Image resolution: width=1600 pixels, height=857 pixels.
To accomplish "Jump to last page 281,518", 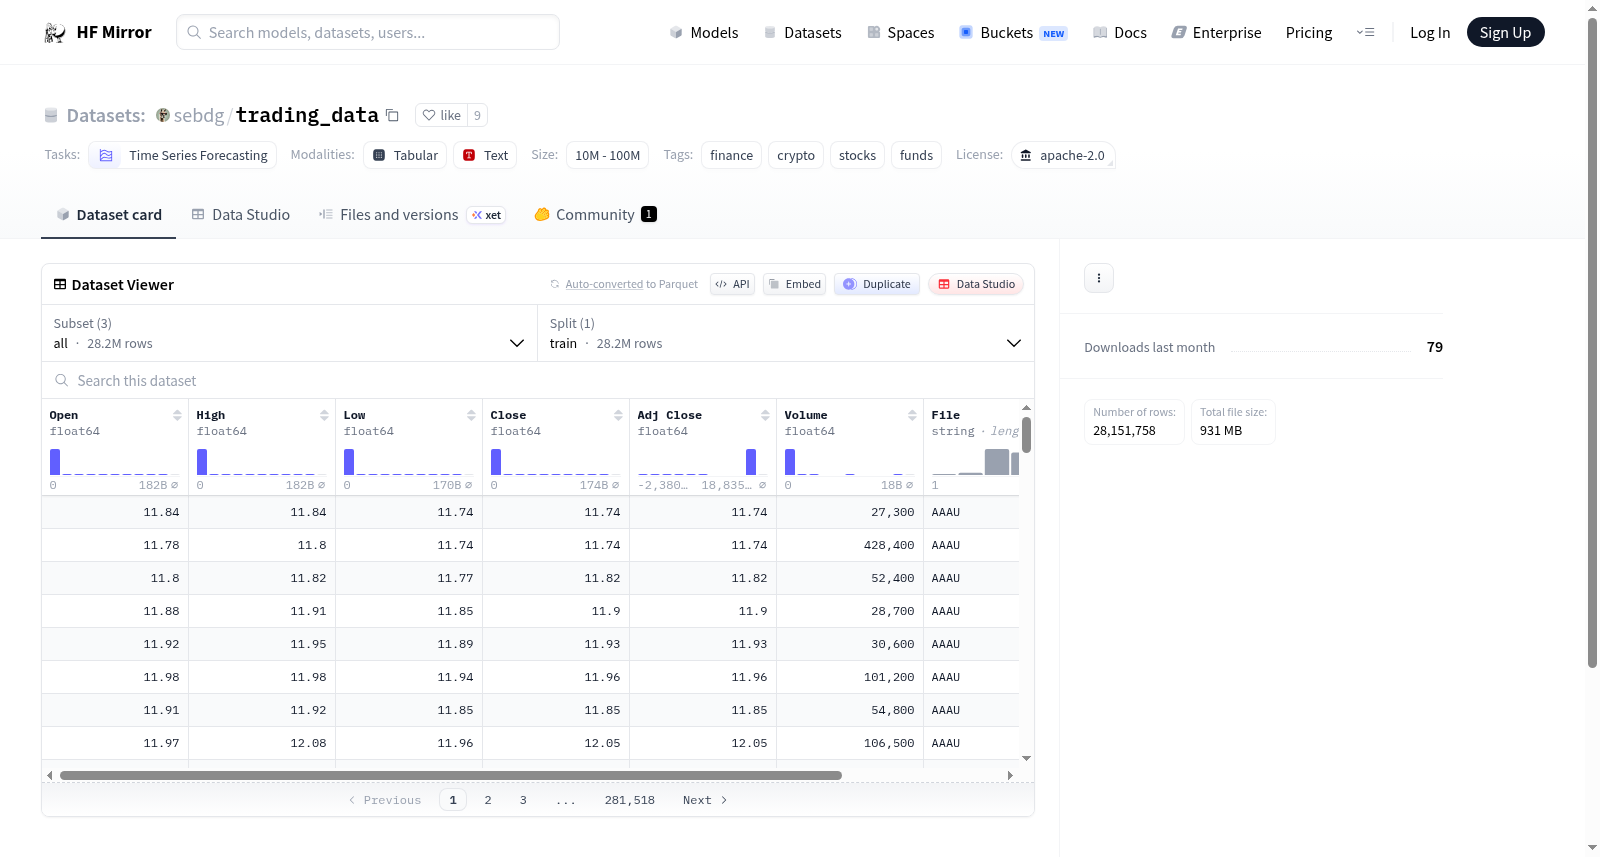I will (x=630, y=800).
